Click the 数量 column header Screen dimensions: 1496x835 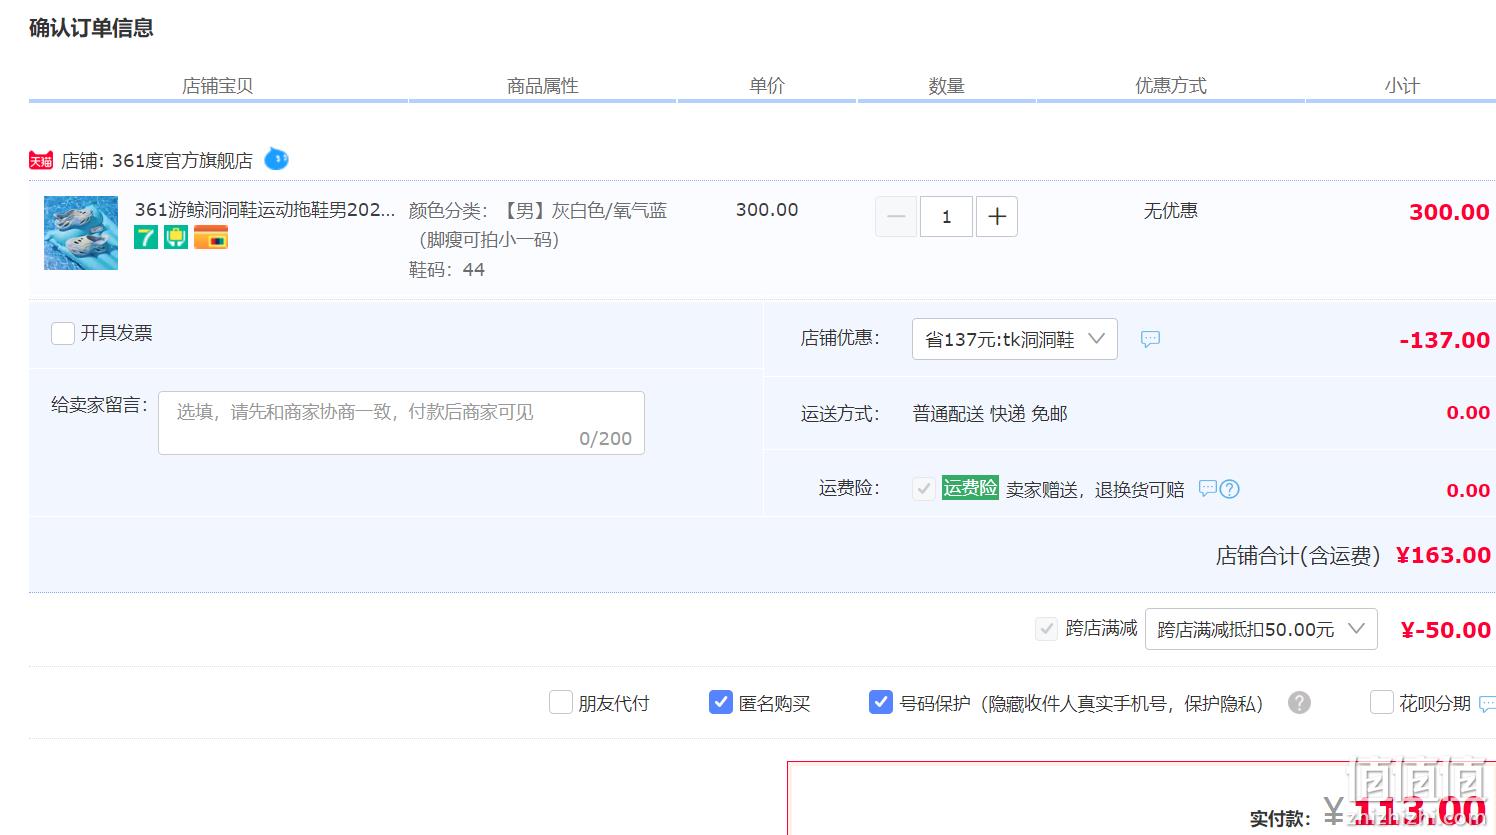click(x=946, y=86)
